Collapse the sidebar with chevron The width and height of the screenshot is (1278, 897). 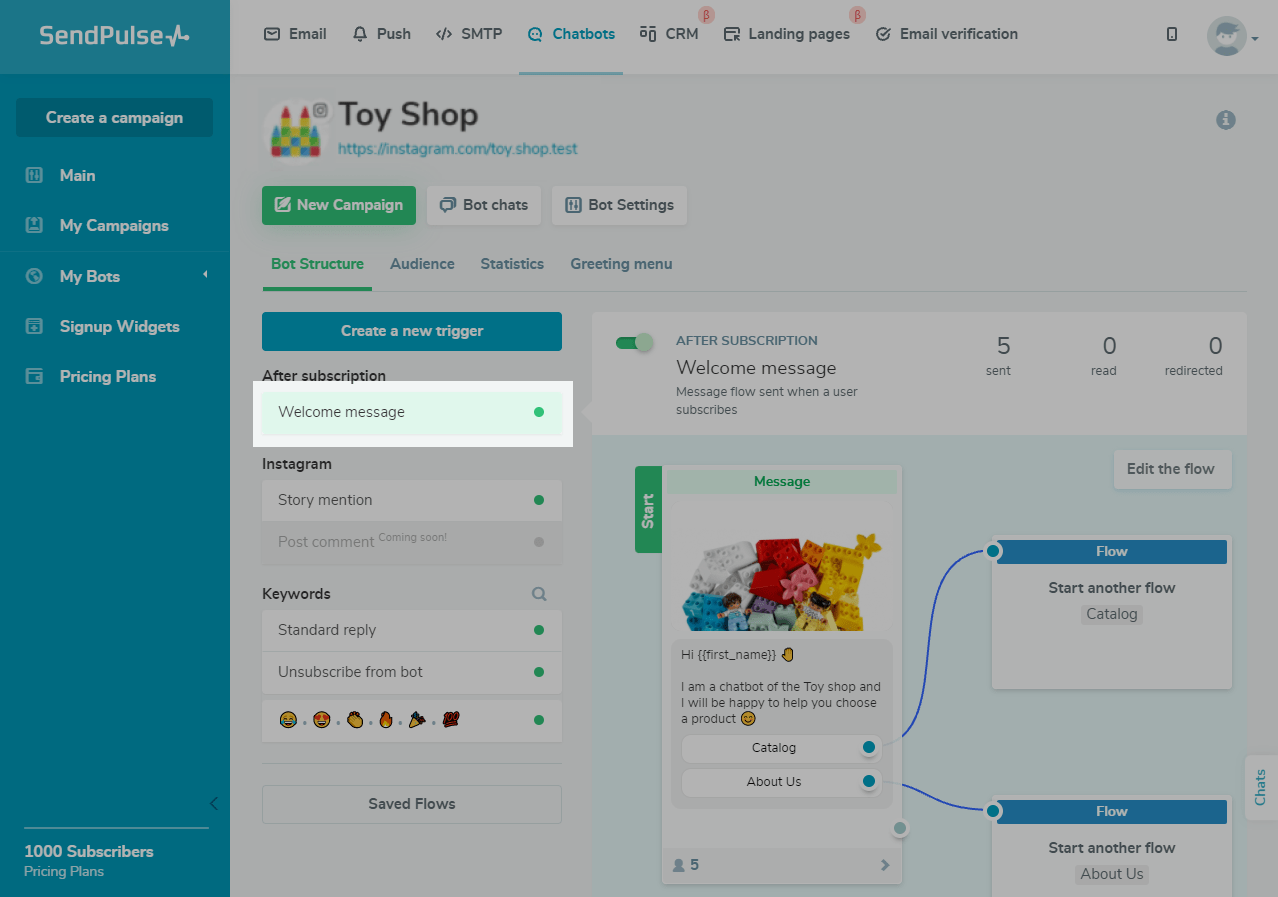[213, 803]
